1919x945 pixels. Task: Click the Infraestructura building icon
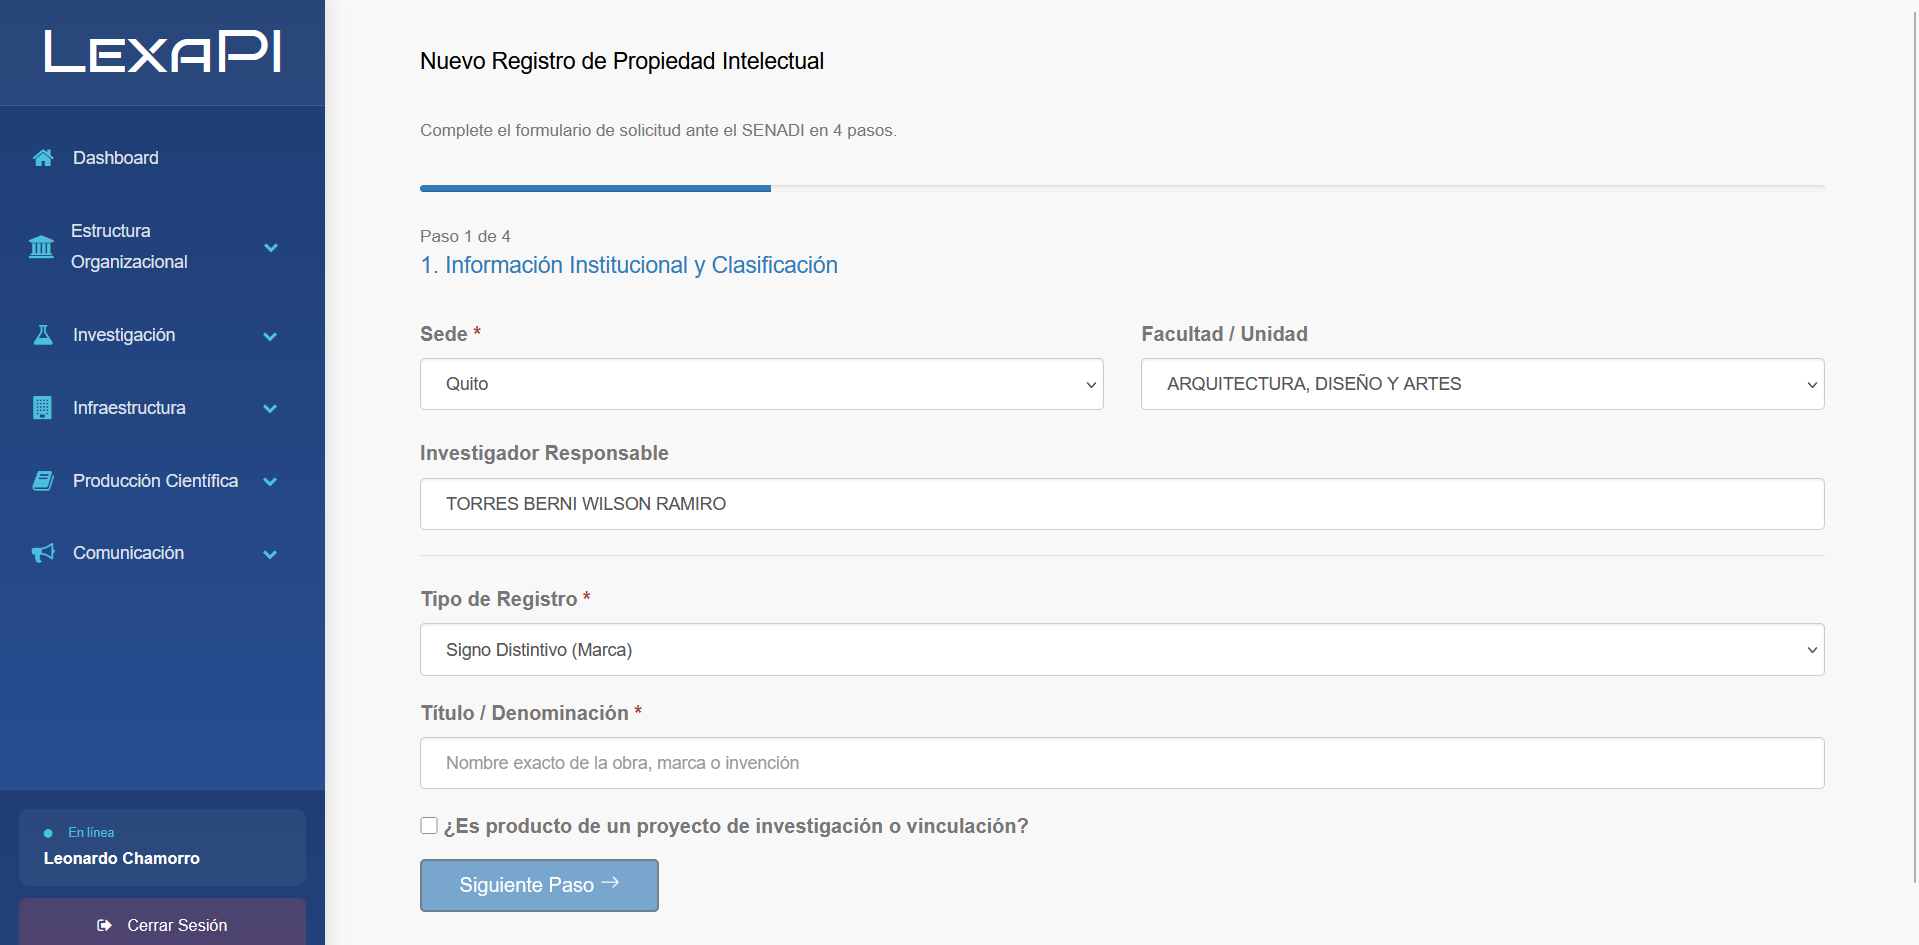(x=43, y=408)
